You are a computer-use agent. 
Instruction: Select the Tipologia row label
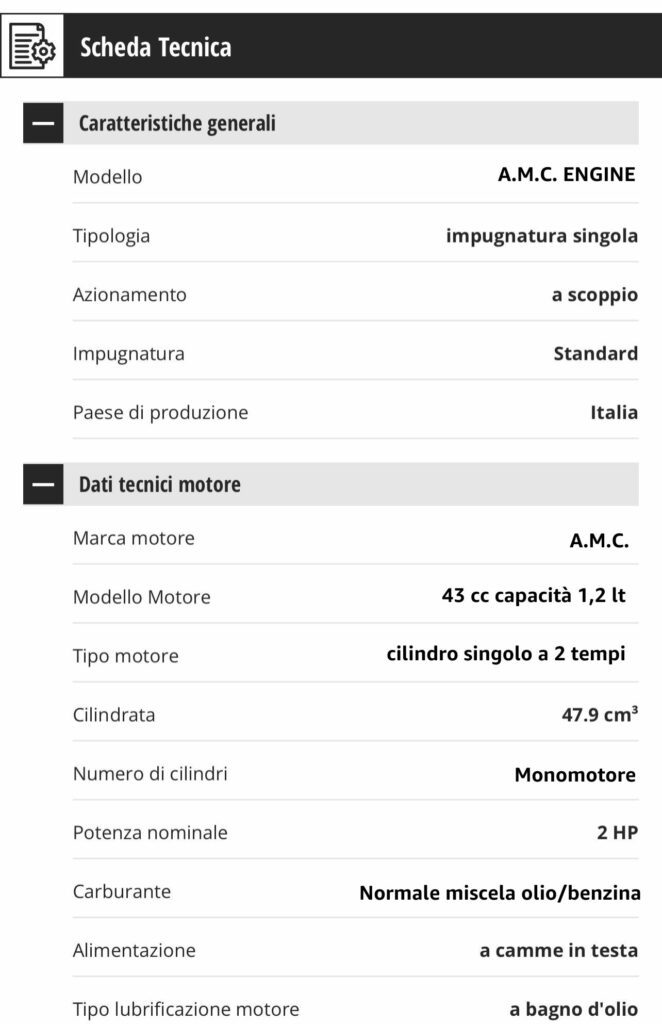click(111, 236)
